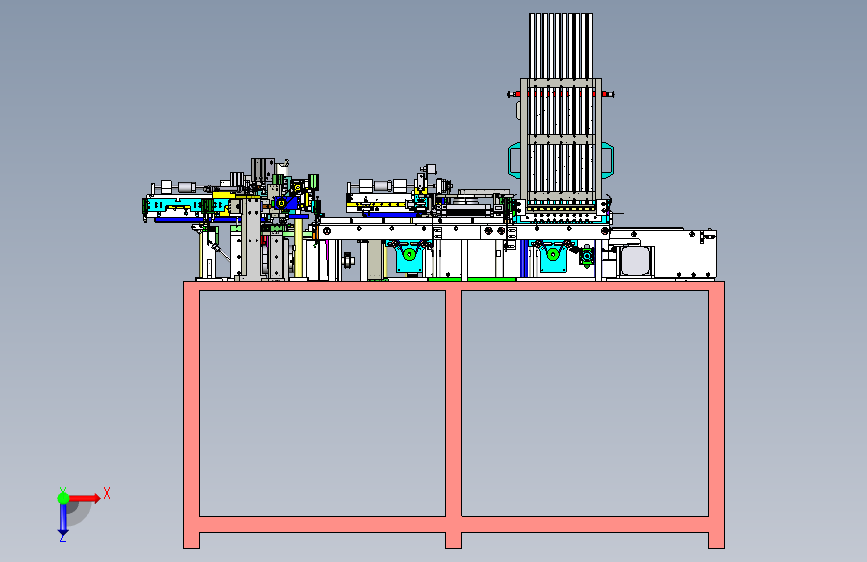Select the pink frame's bottom horizontal rail
This screenshot has width=867, height=562.
(x=453, y=524)
